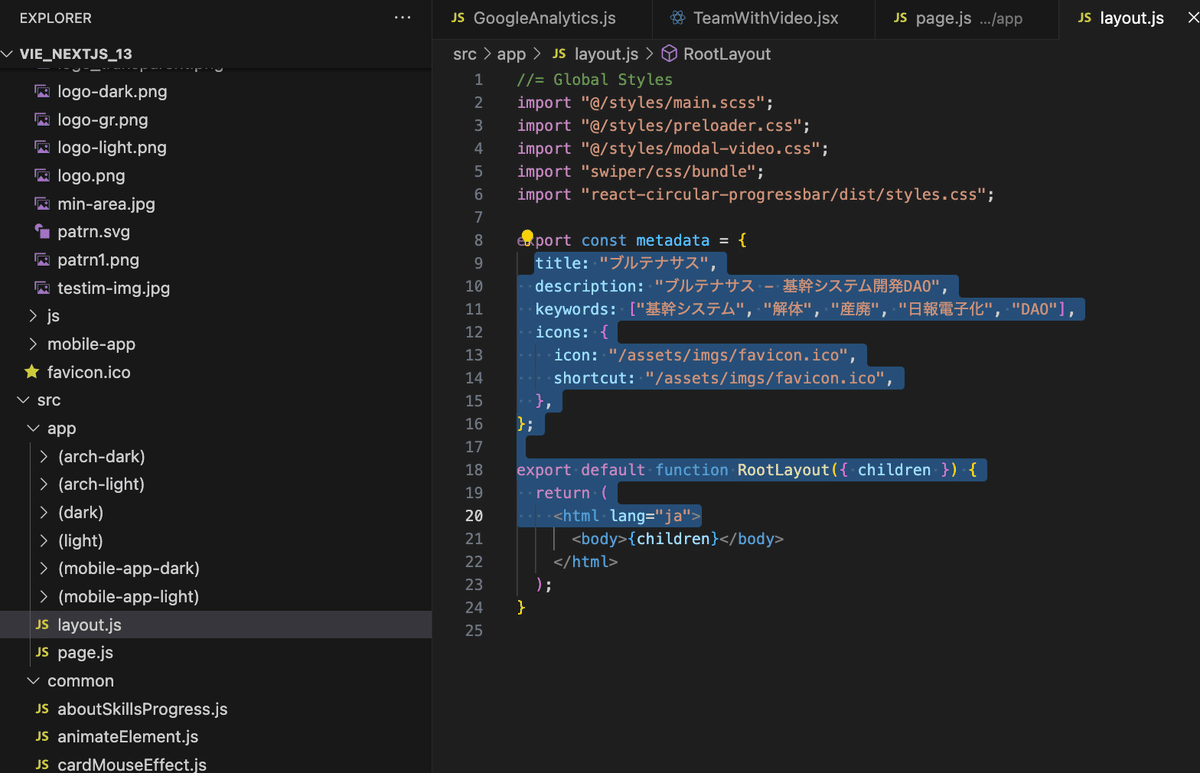Click the react-circular-progressbar import string
This screenshot has height=773, width=1200.
tap(783, 195)
